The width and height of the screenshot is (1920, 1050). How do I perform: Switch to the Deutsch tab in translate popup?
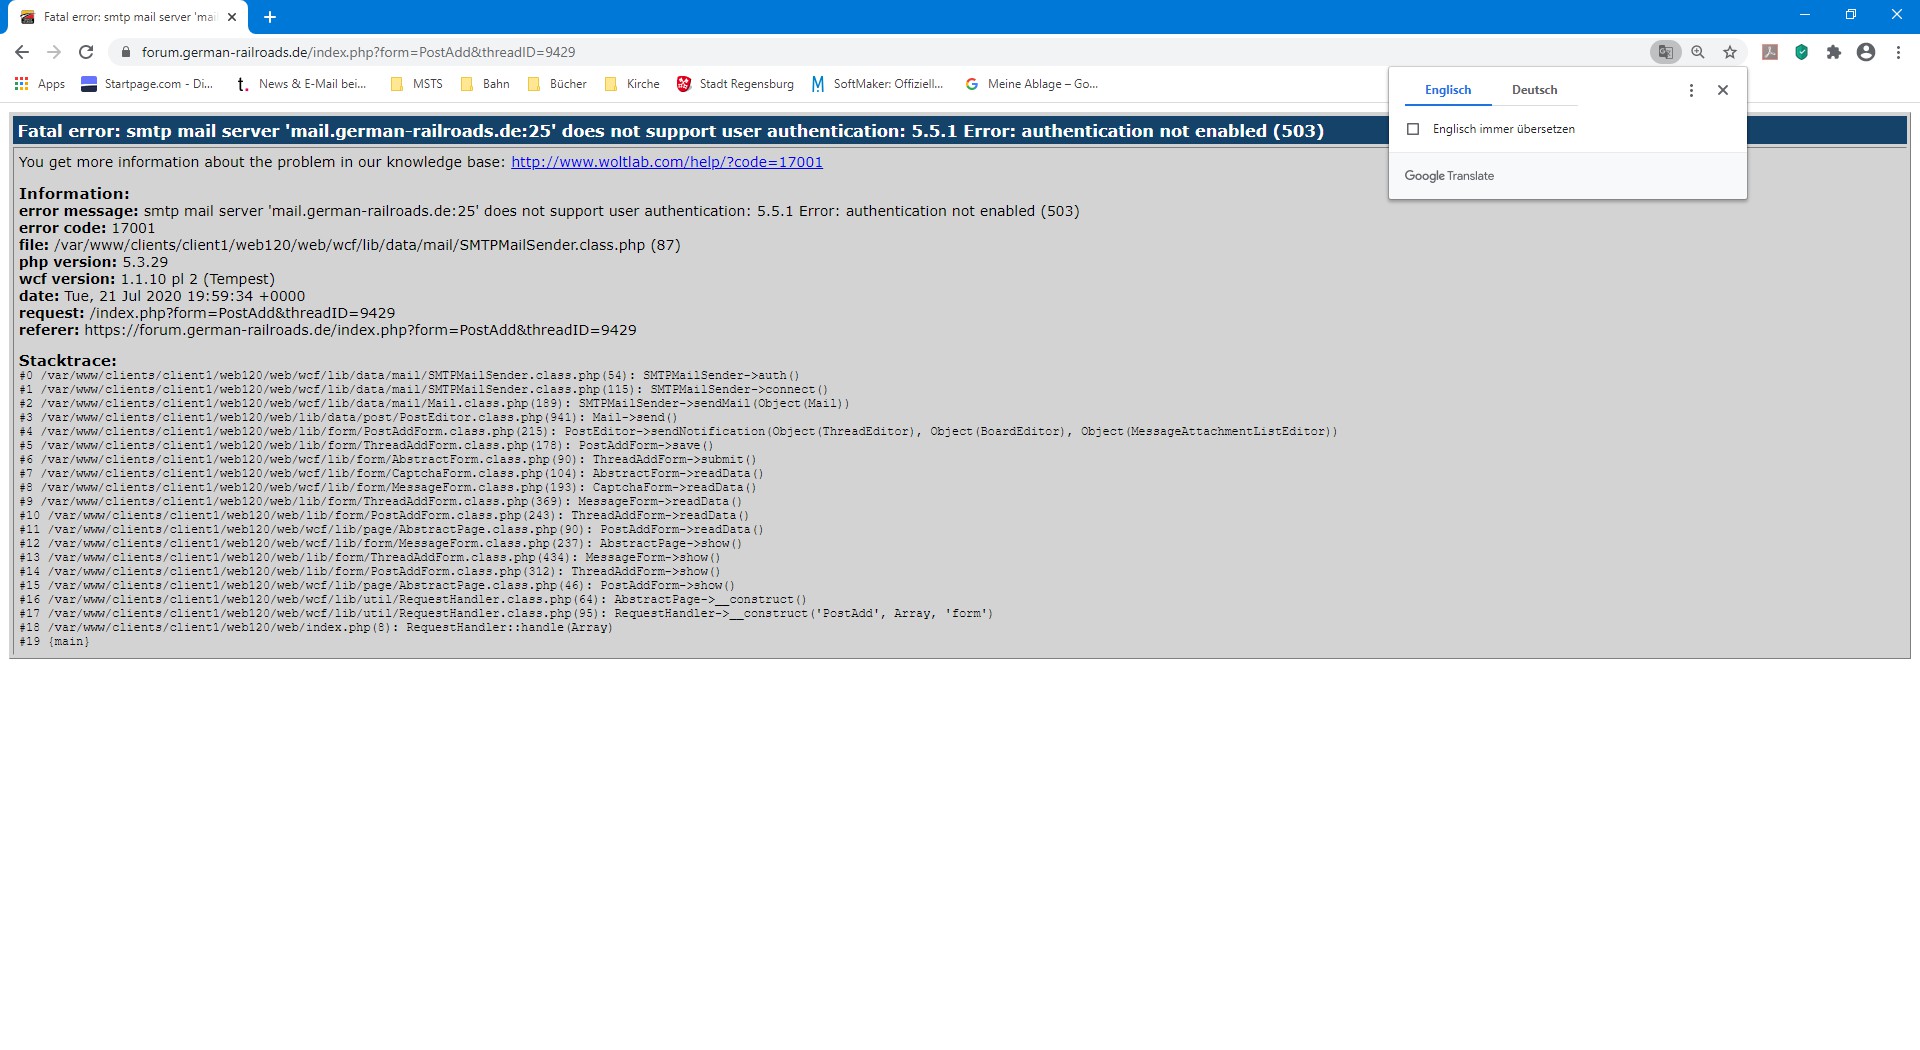(1534, 90)
